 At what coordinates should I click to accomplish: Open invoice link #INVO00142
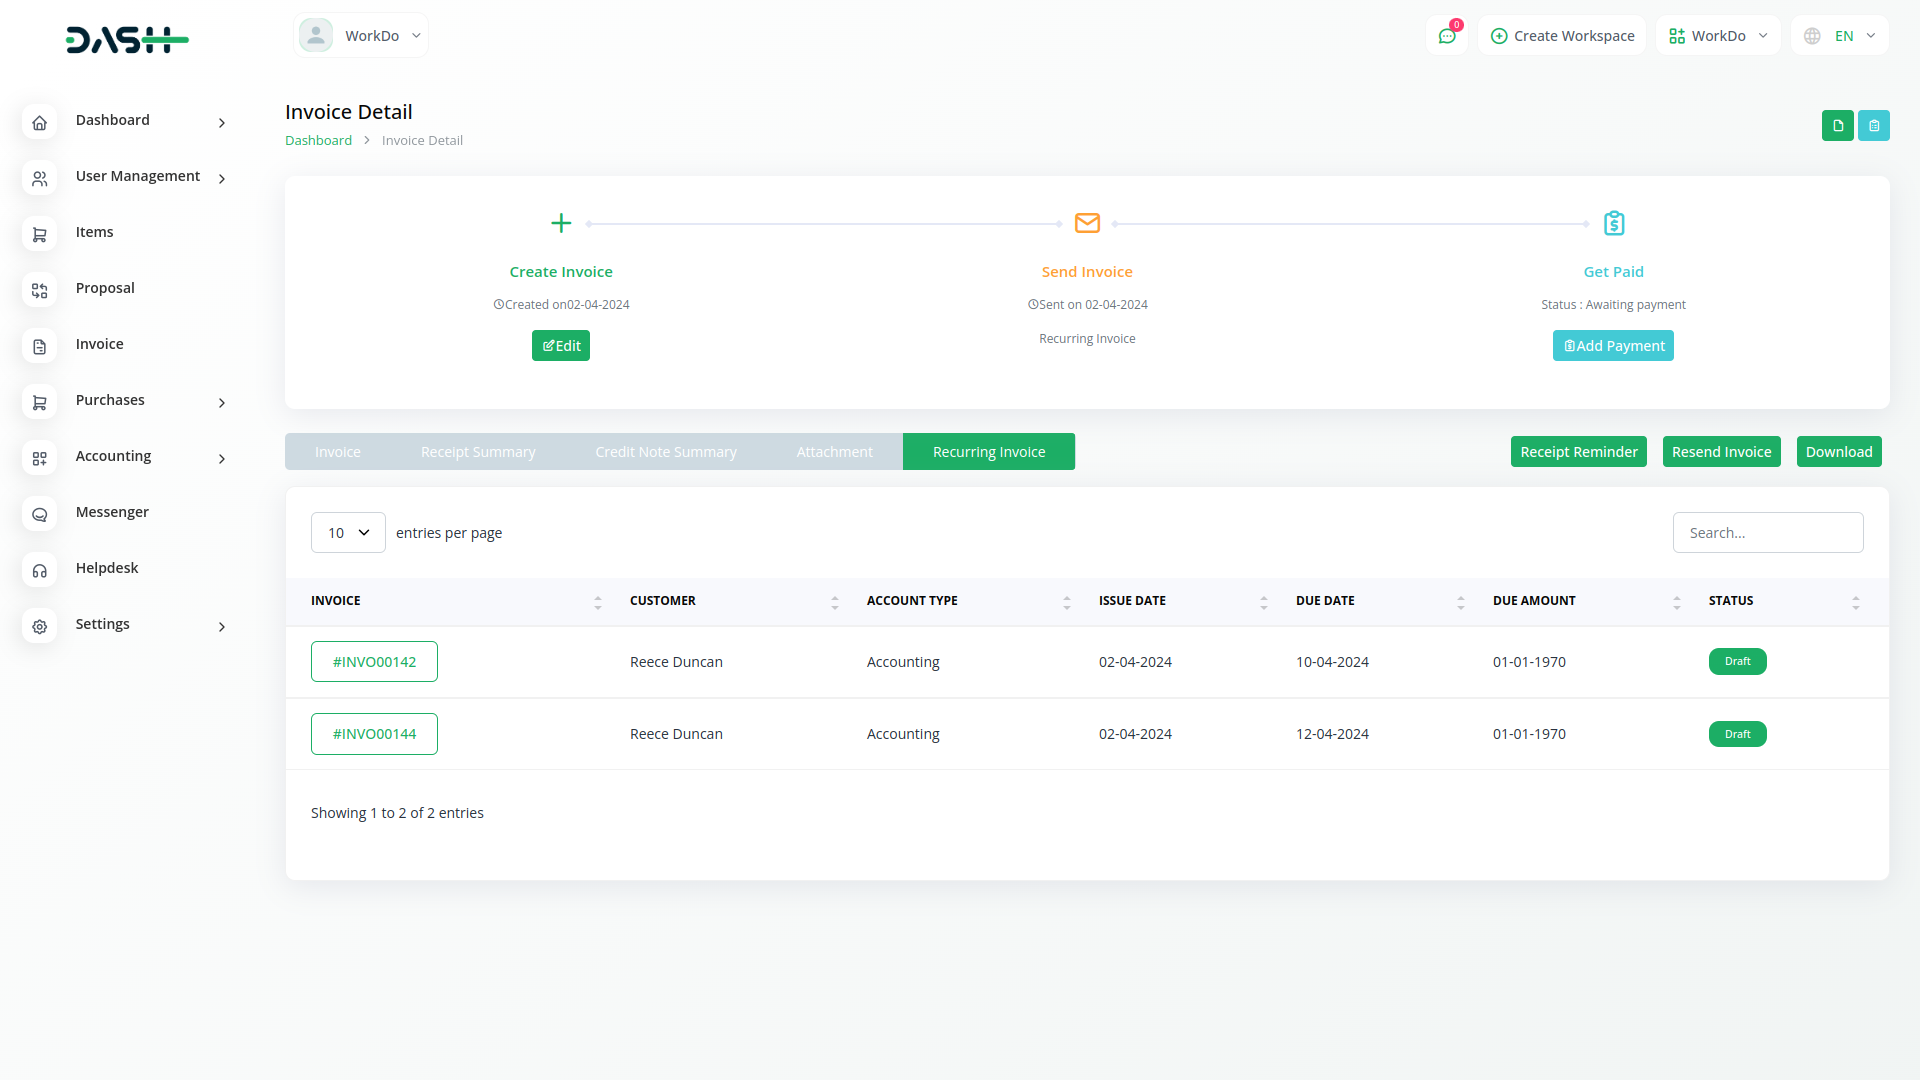point(374,662)
